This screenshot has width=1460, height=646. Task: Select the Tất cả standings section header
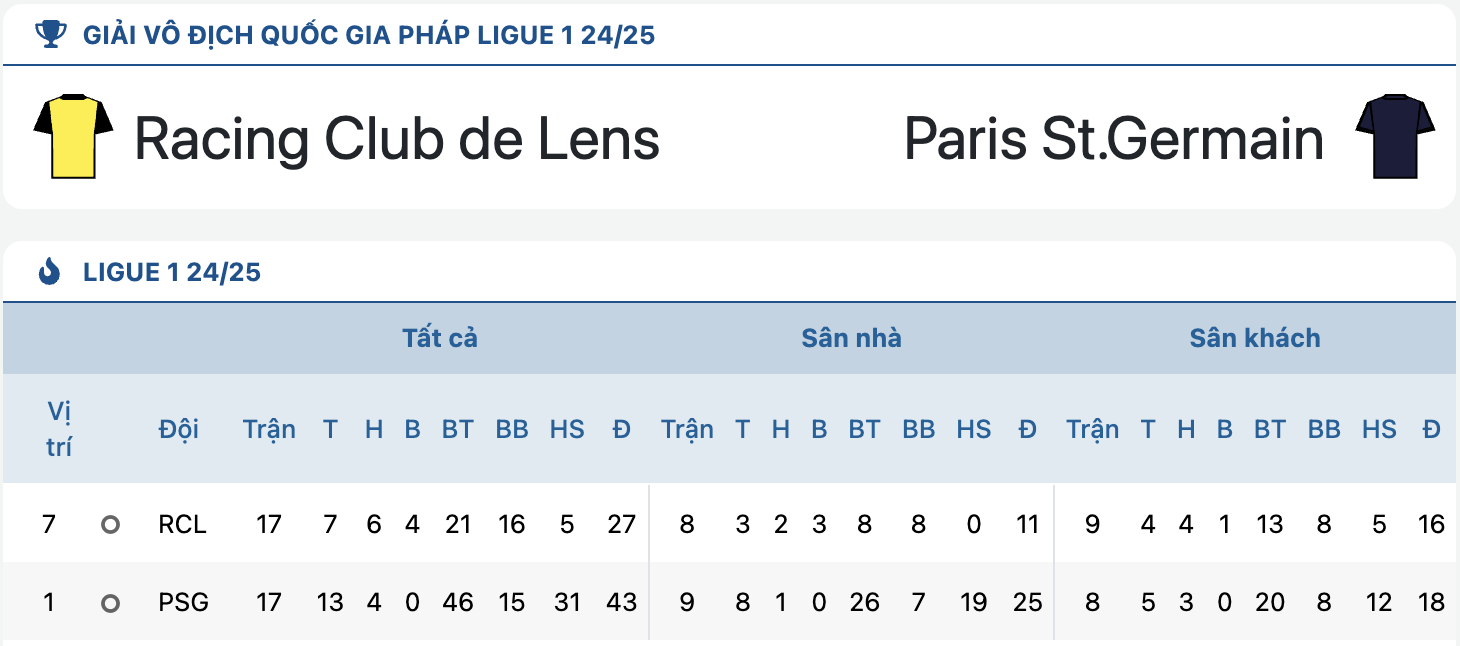click(x=440, y=338)
